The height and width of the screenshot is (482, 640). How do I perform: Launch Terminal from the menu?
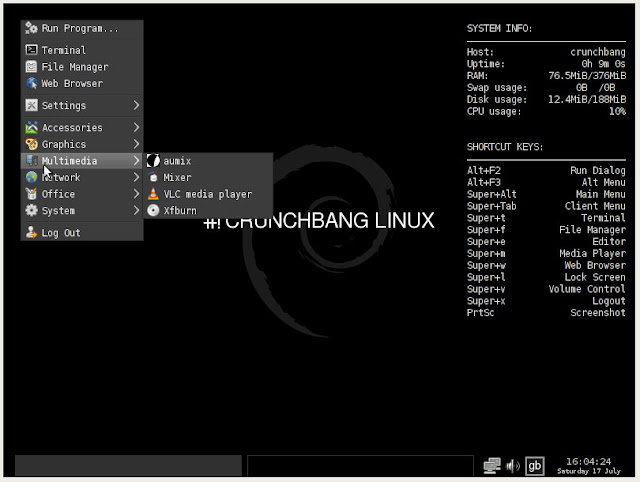[82, 50]
